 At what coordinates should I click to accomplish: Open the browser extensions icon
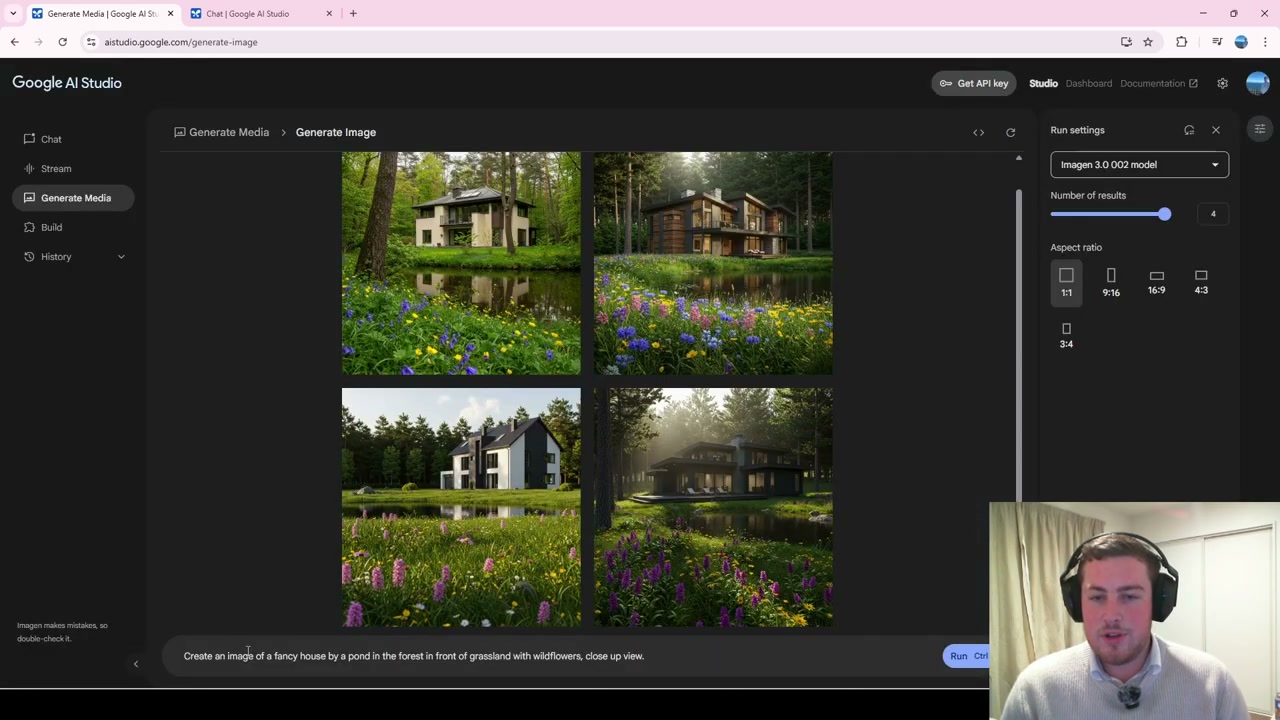coord(1182,42)
